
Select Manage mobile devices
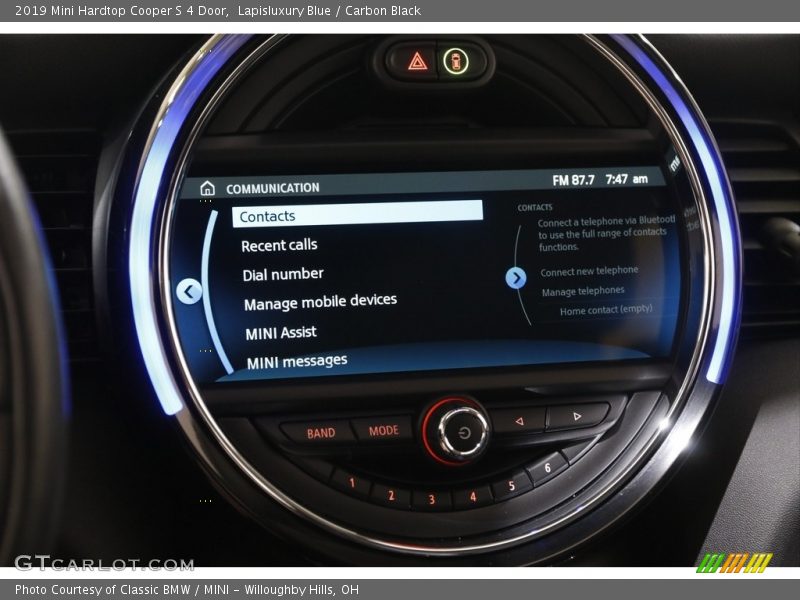tap(320, 302)
